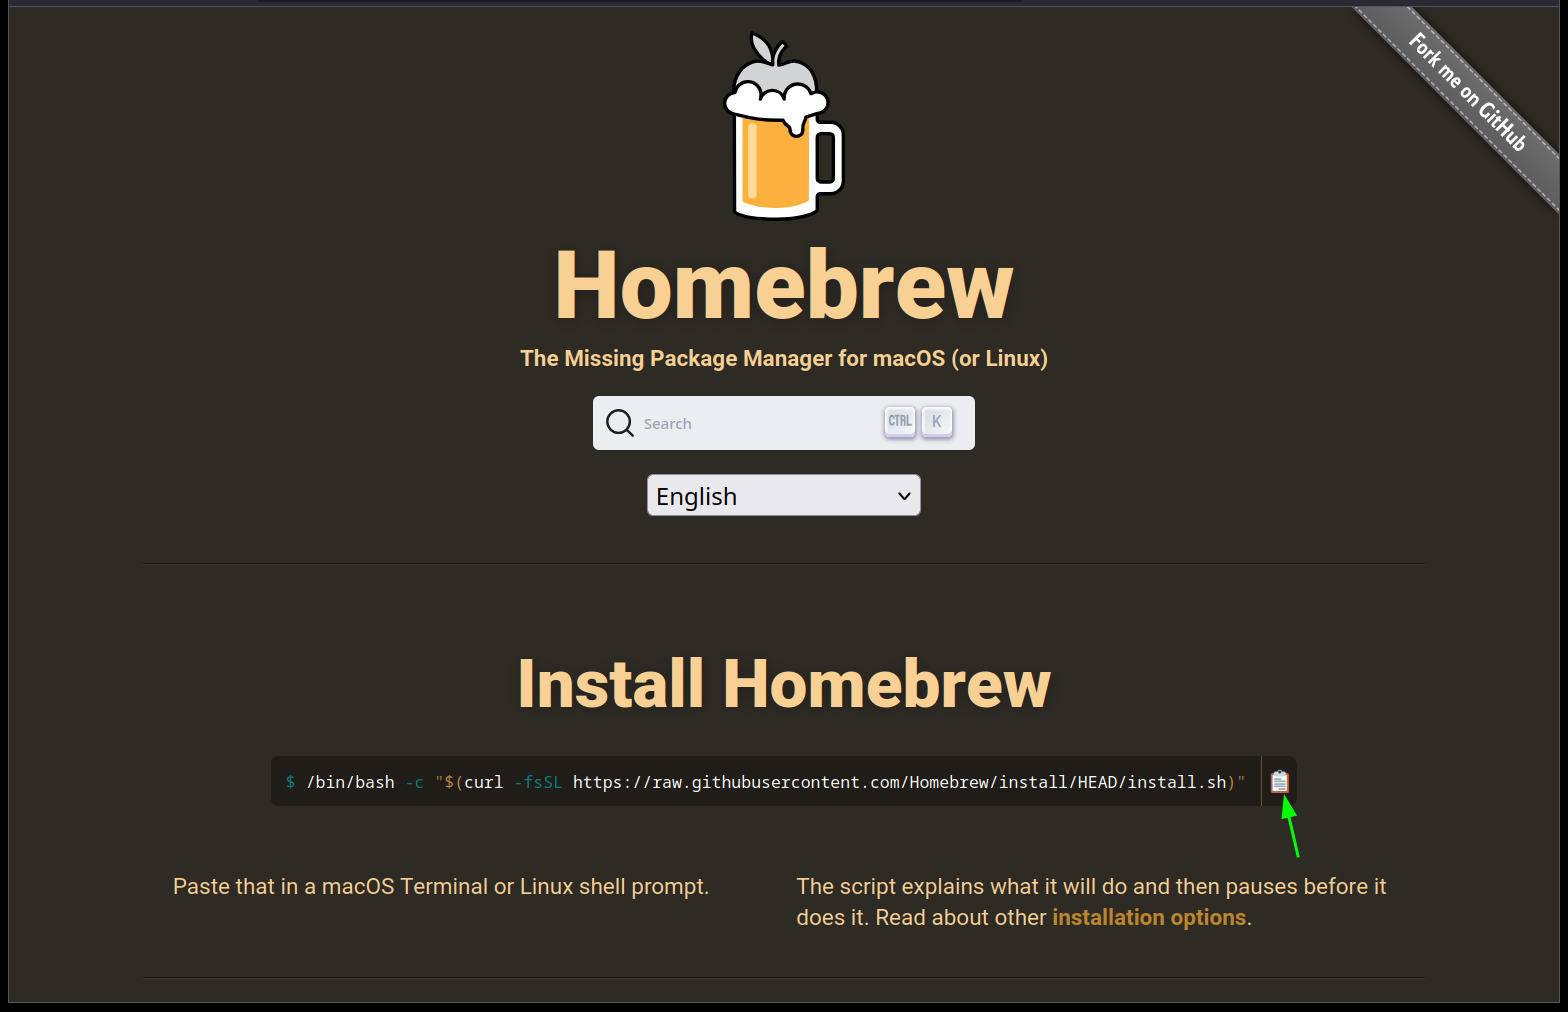Open the English language dropdown
Screen dimensions: 1568x1012
(x=783, y=496)
